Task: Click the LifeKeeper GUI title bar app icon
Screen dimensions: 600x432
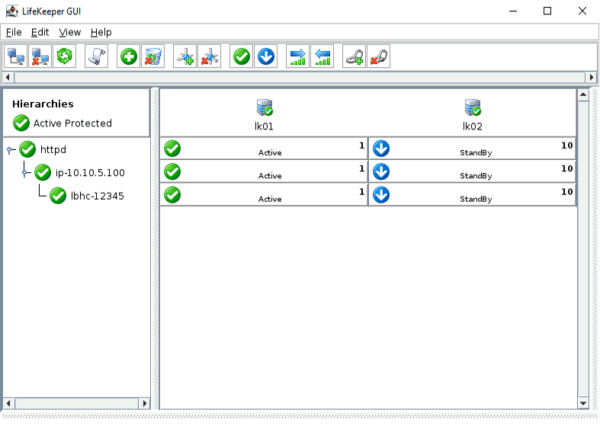Action: coord(12,11)
